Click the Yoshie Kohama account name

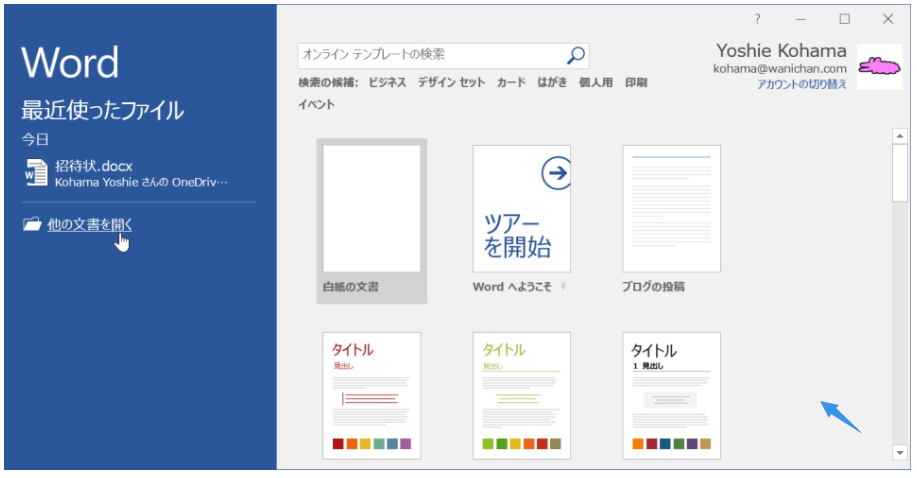click(x=781, y=51)
